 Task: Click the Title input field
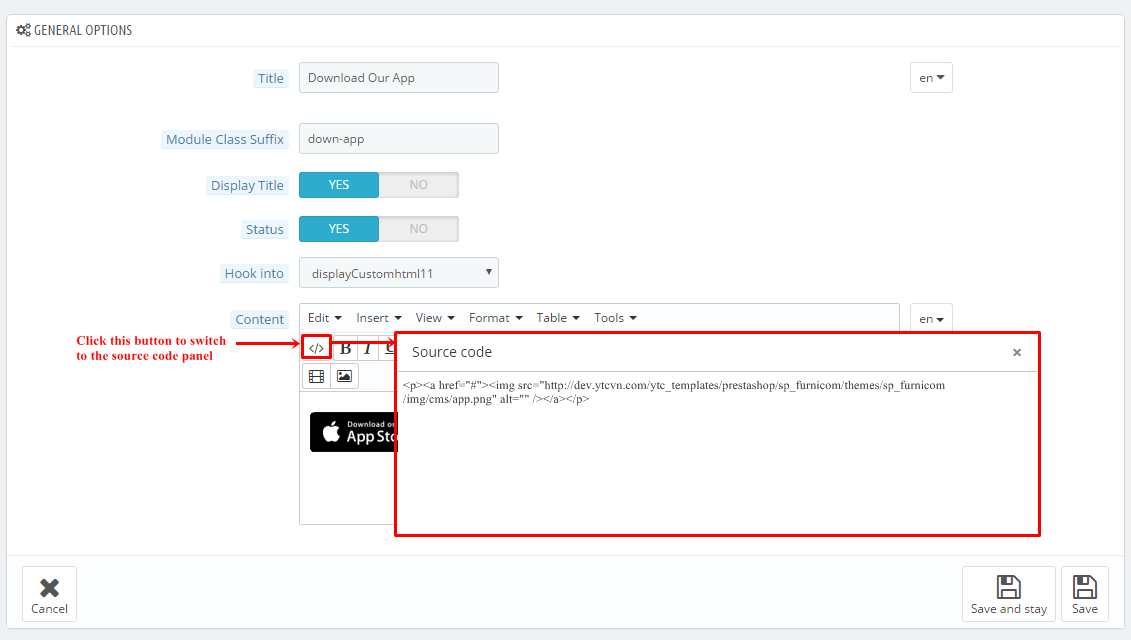pos(399,77)
